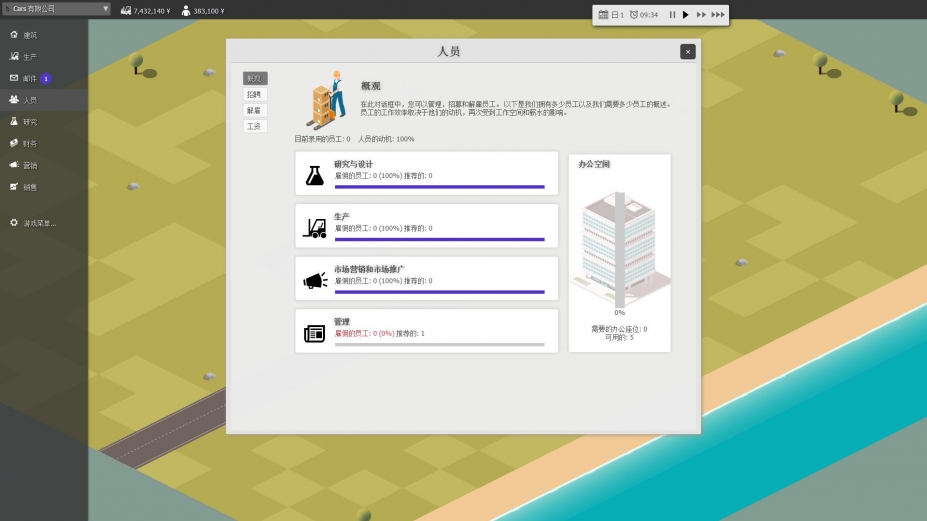Open the 建筑 building menu icon

coord(14,35)
